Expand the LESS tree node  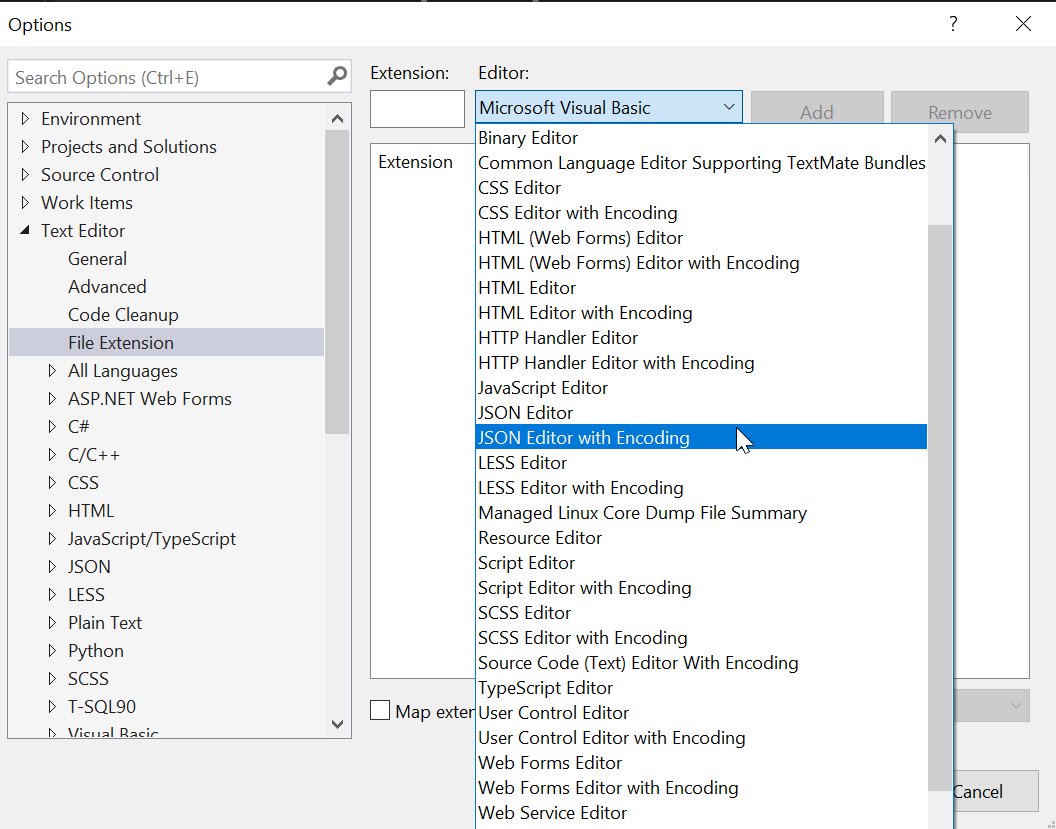[53, 595]
